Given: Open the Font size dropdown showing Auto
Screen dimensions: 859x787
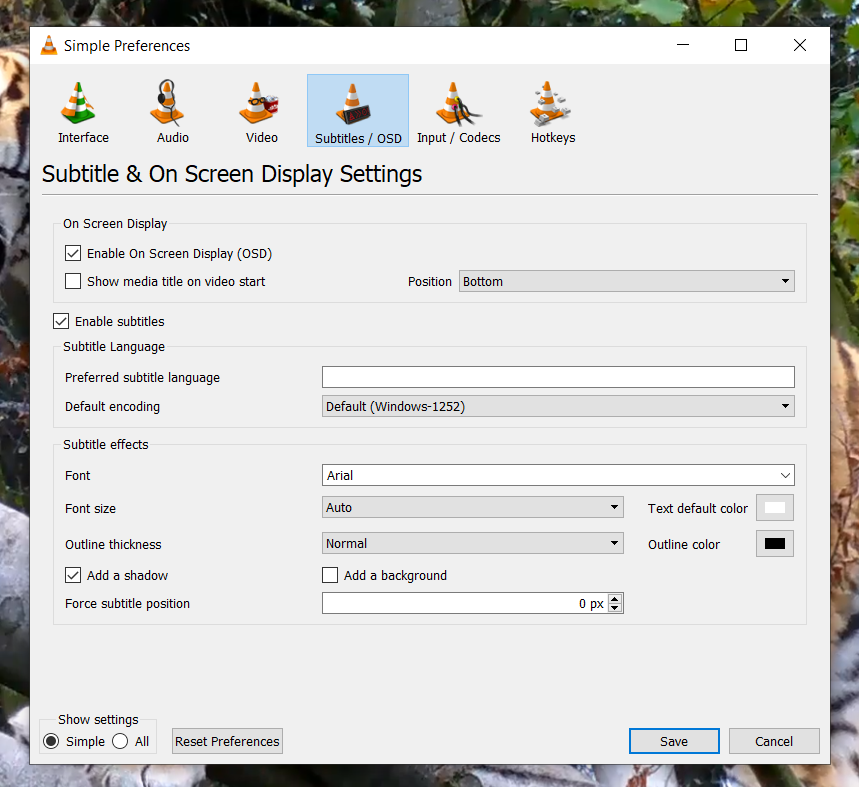Looking at the screenshot, I should 473,507.
